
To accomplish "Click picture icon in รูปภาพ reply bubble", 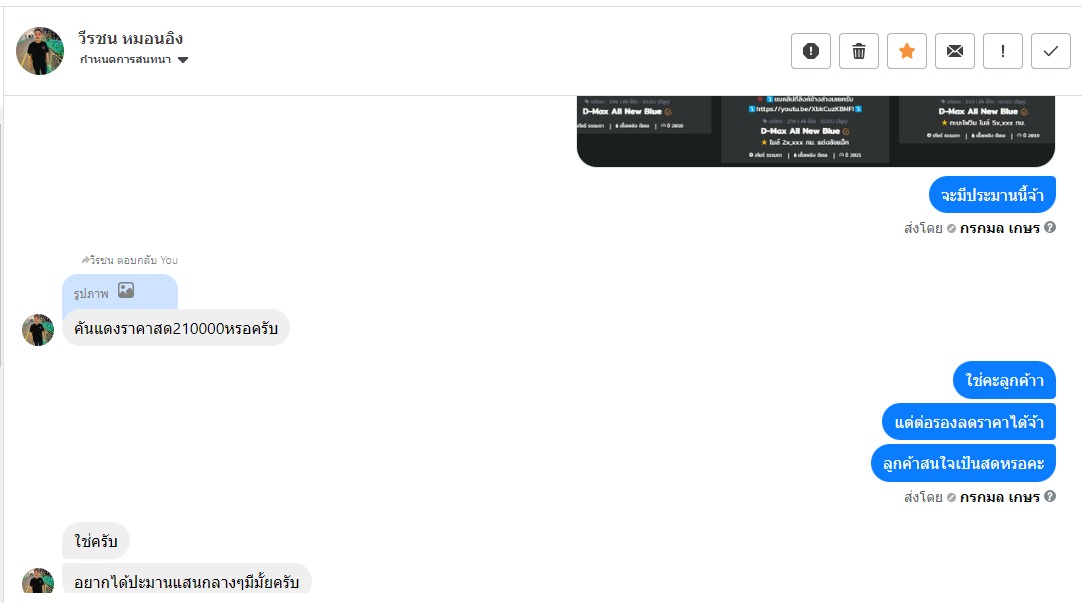I will [x=126, y=290].
